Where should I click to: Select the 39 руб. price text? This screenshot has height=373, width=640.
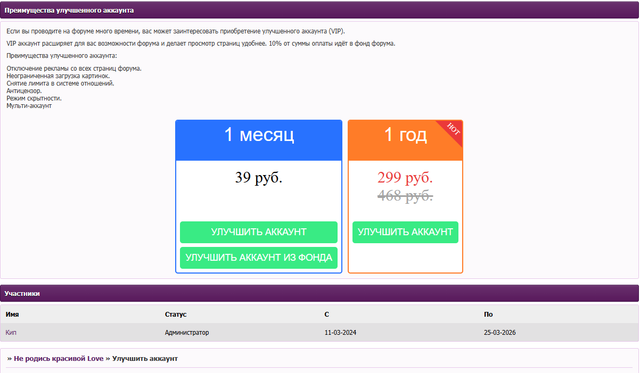point(259,178)
